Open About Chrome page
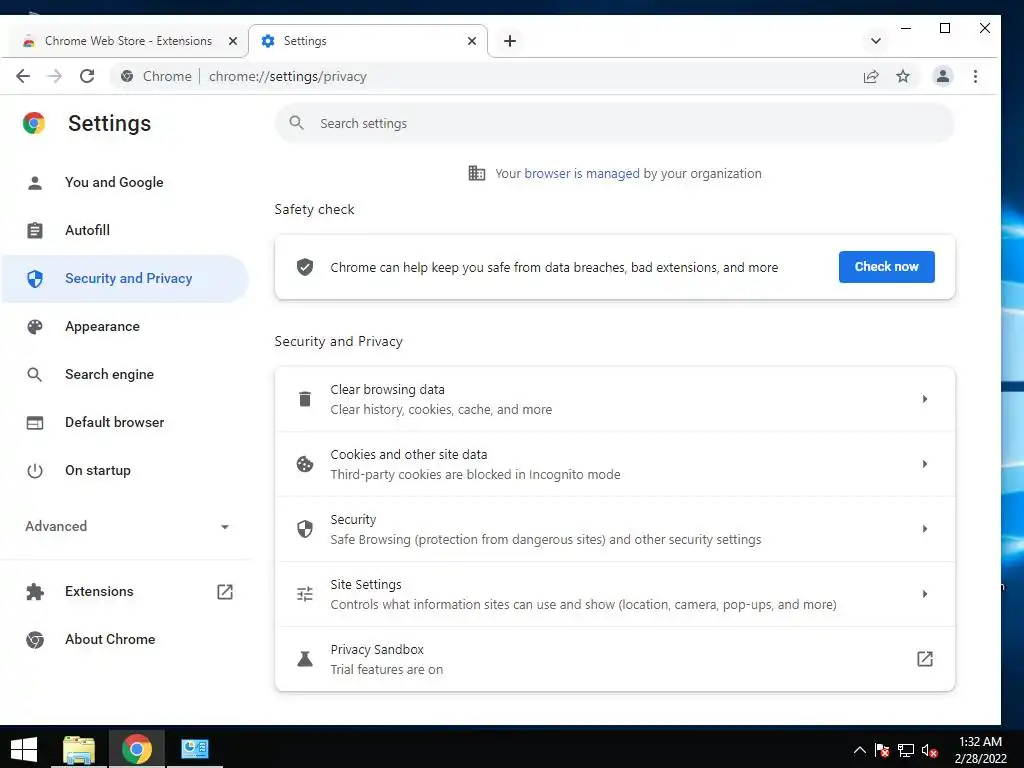This screenshot has height=768, width=1024. click(125, 640)
